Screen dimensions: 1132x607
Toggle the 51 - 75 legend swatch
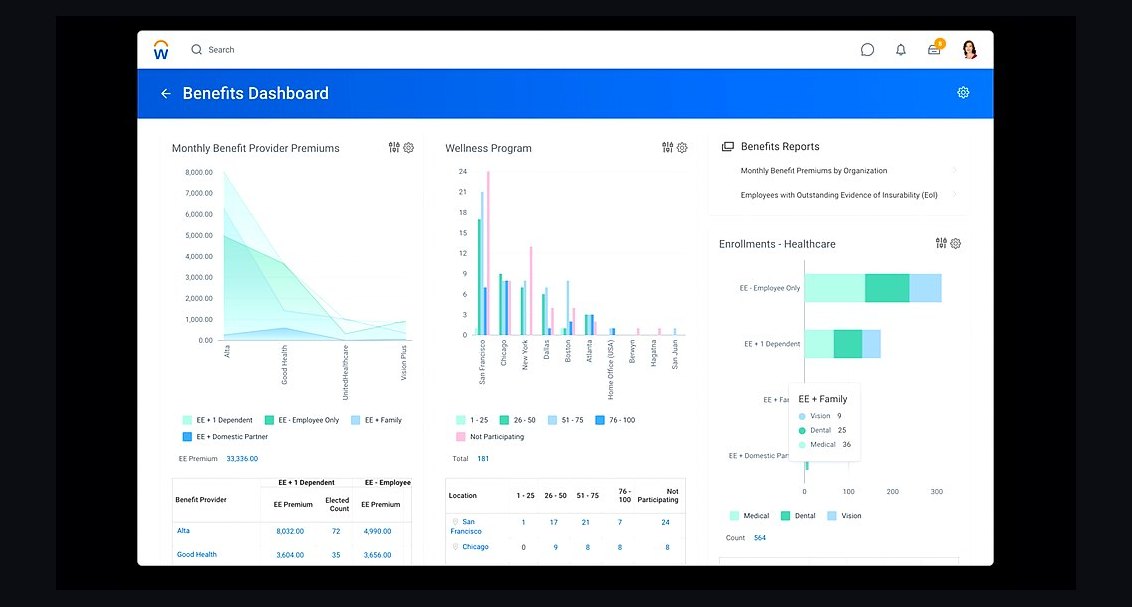(552, 420)
